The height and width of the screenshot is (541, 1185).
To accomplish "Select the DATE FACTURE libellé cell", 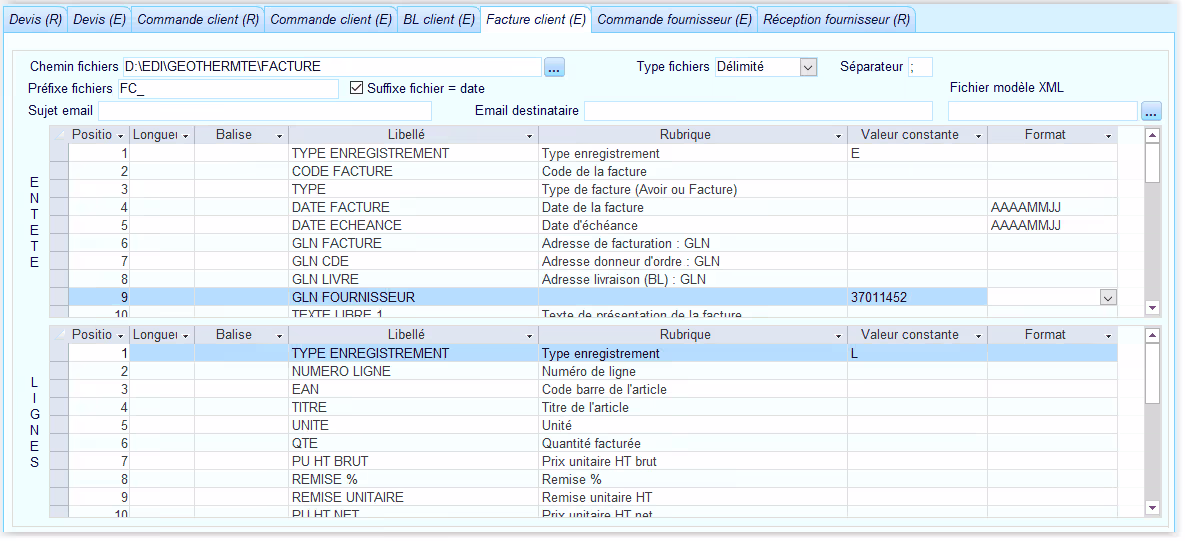I will click(x=413, y=208).
